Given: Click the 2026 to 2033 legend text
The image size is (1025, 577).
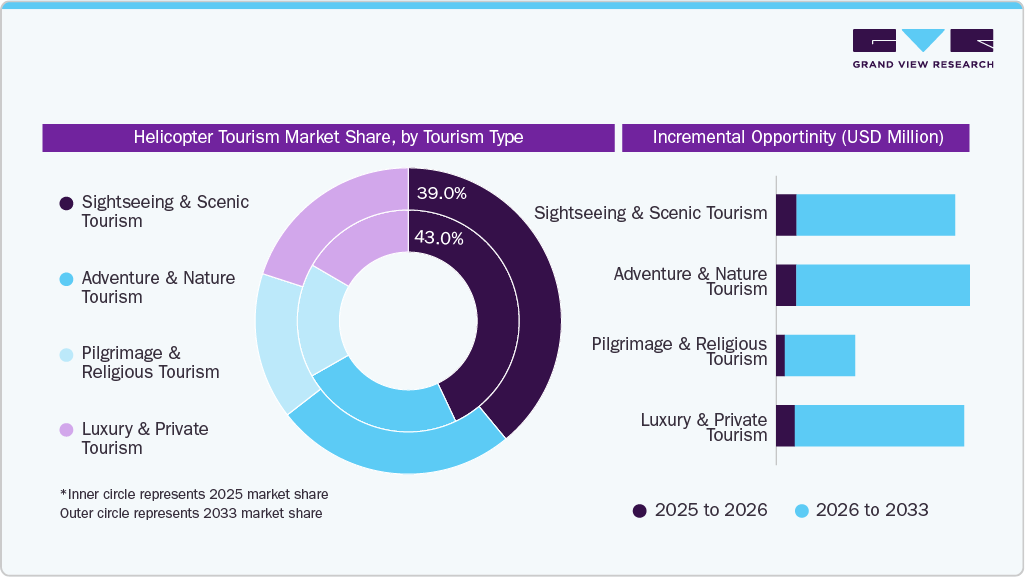Looking at the screenshot, I should click(872, 510).
